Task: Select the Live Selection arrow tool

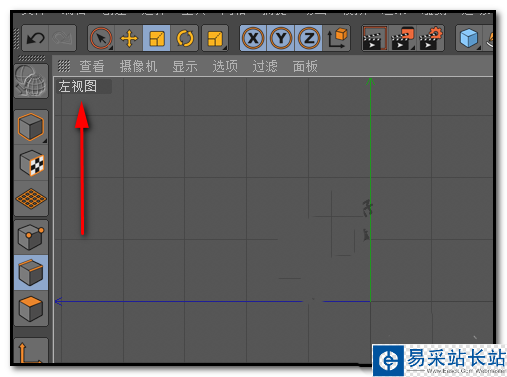Action: [101, 38]
